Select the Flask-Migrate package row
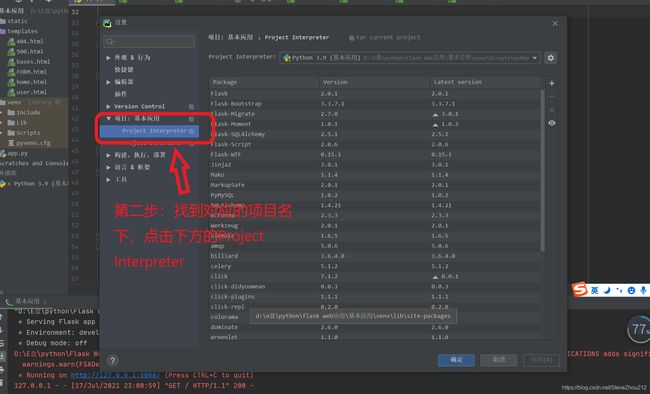This screenshot has height=394, width=650. 375,114
